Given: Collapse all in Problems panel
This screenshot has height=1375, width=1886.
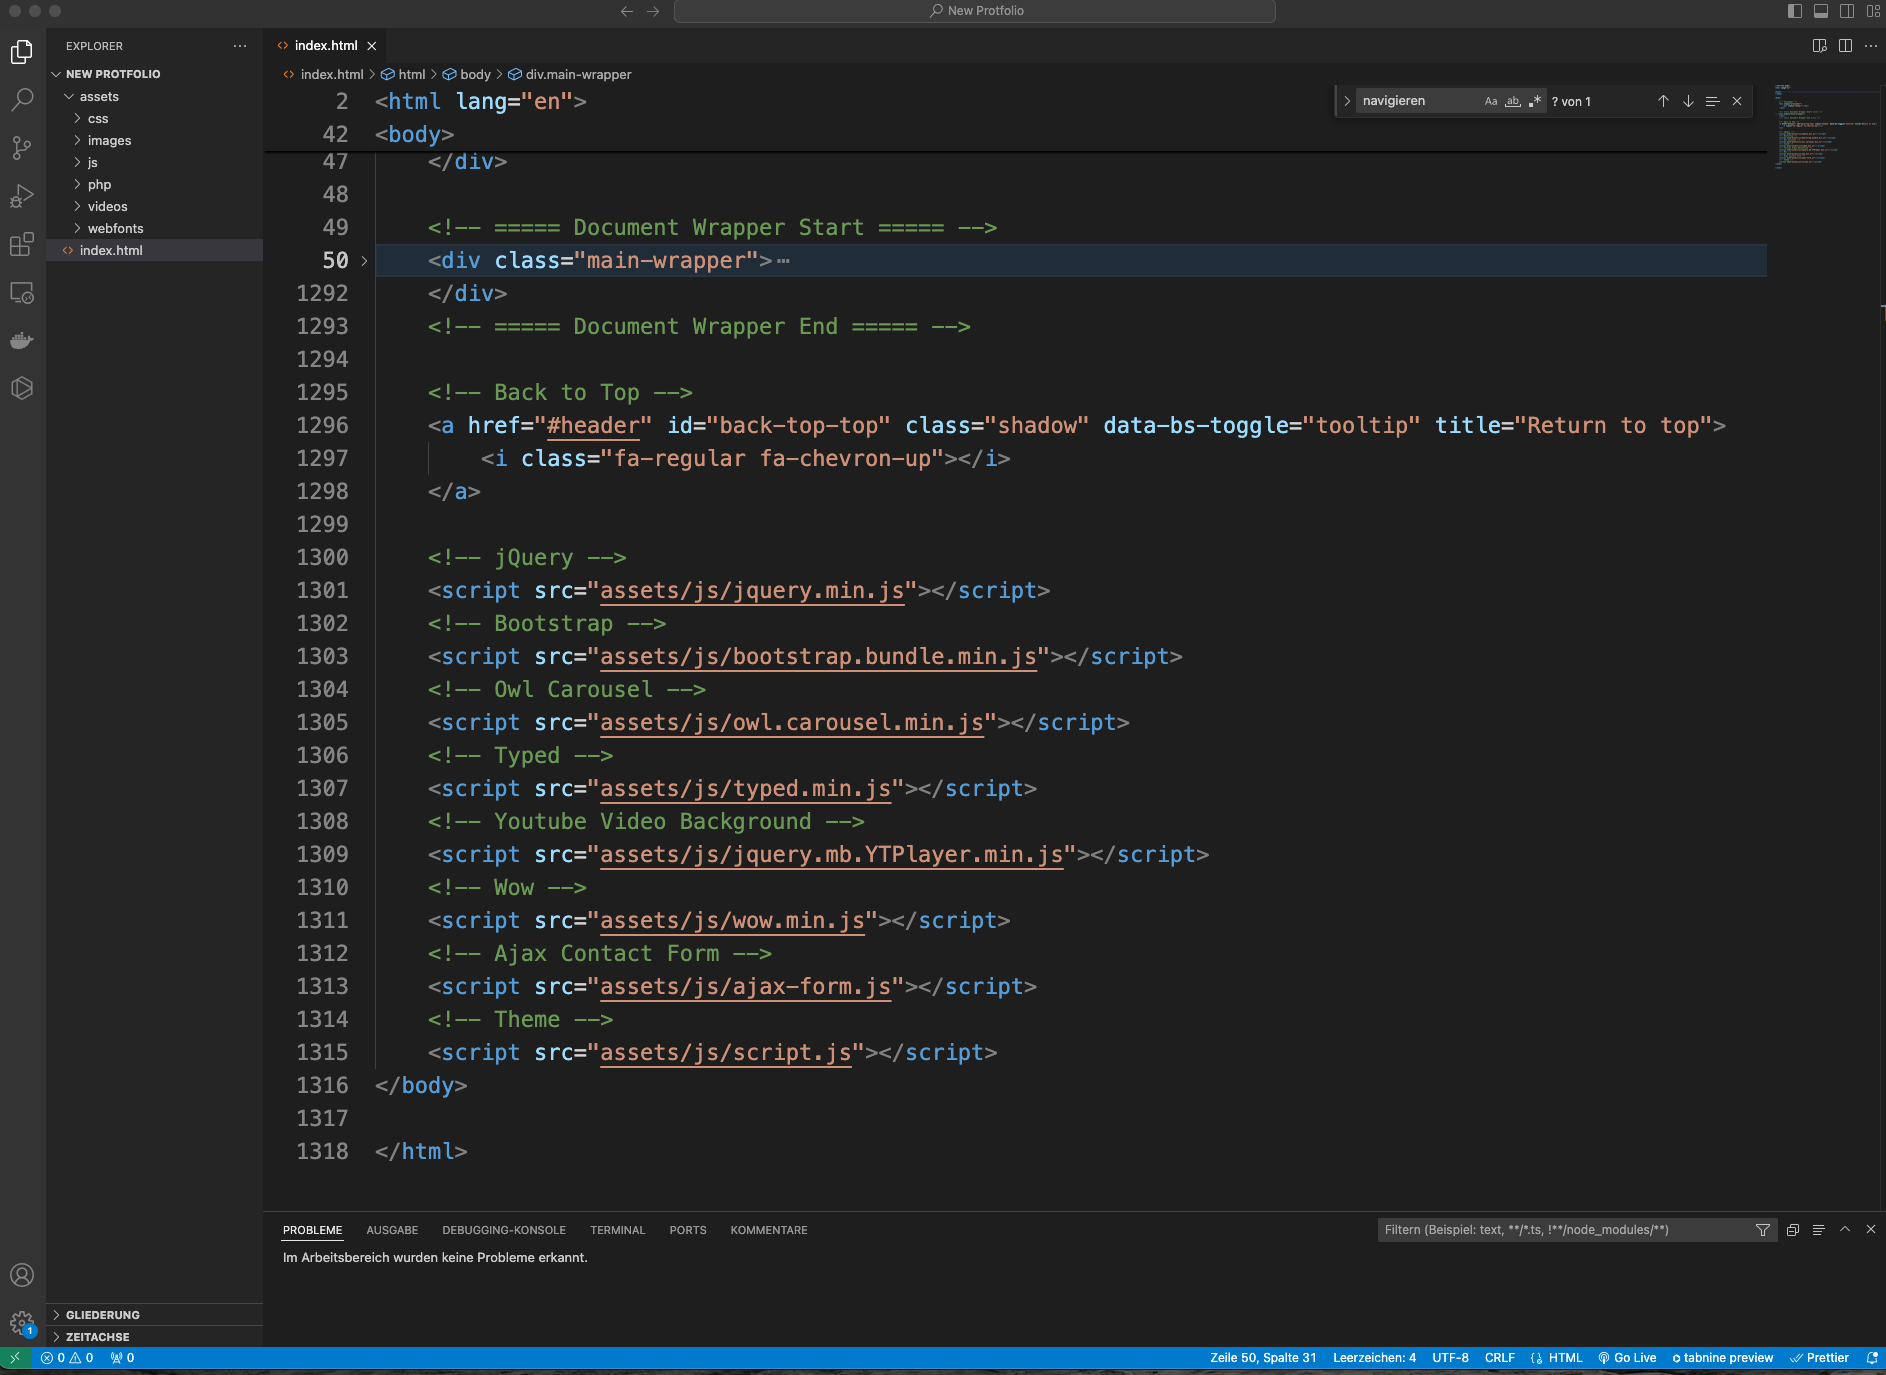Looking at the screenshot, I should tap(1793, 1230).
